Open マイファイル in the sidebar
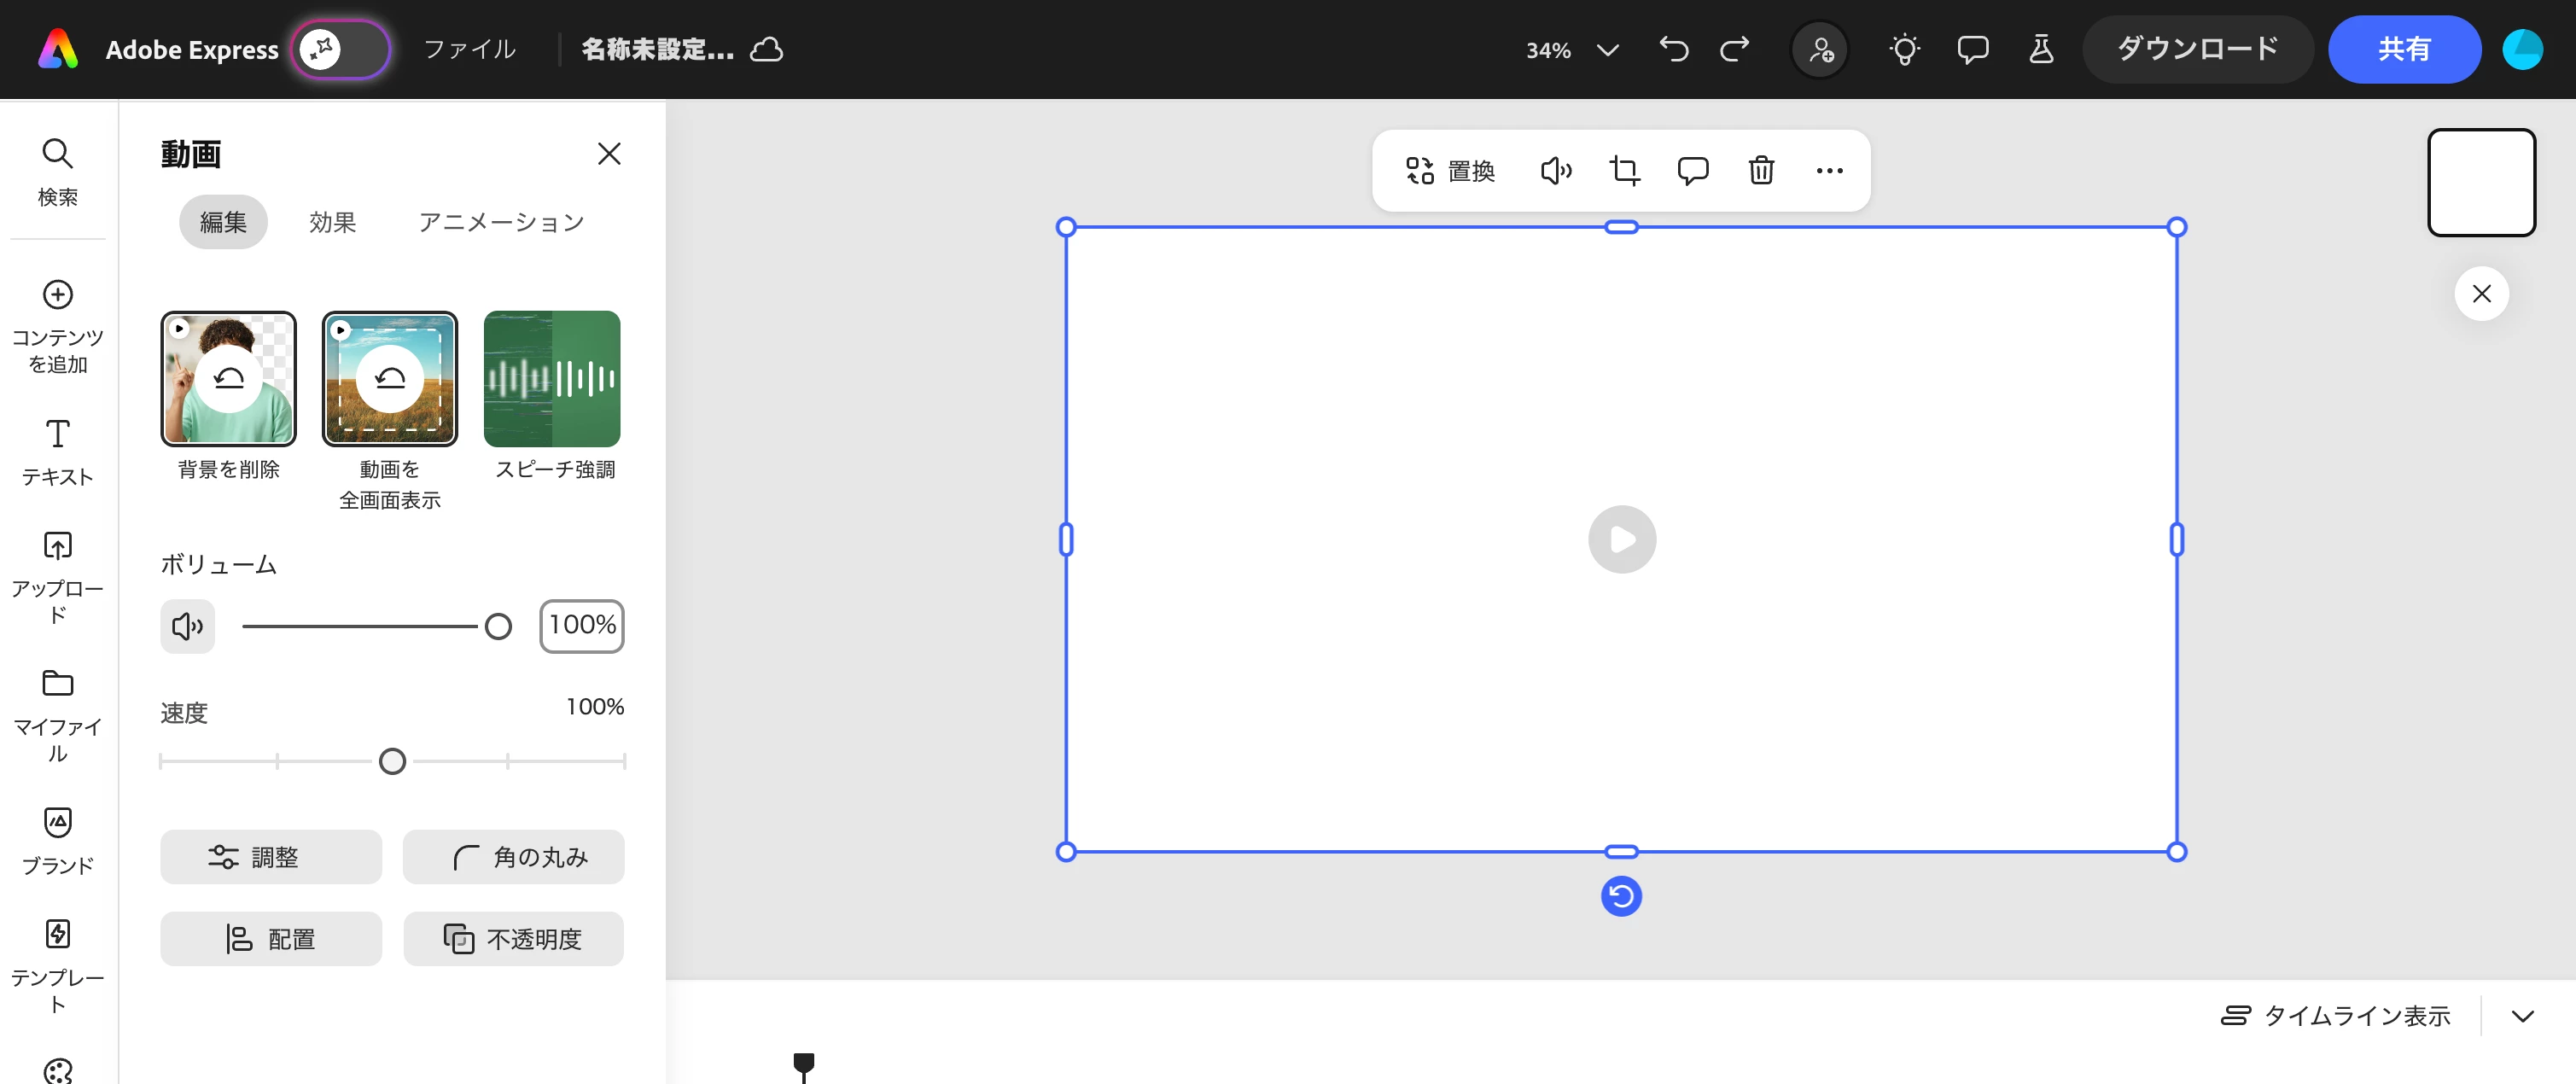The height and width of the screenshot is (1084, 2576). (57, 714)
